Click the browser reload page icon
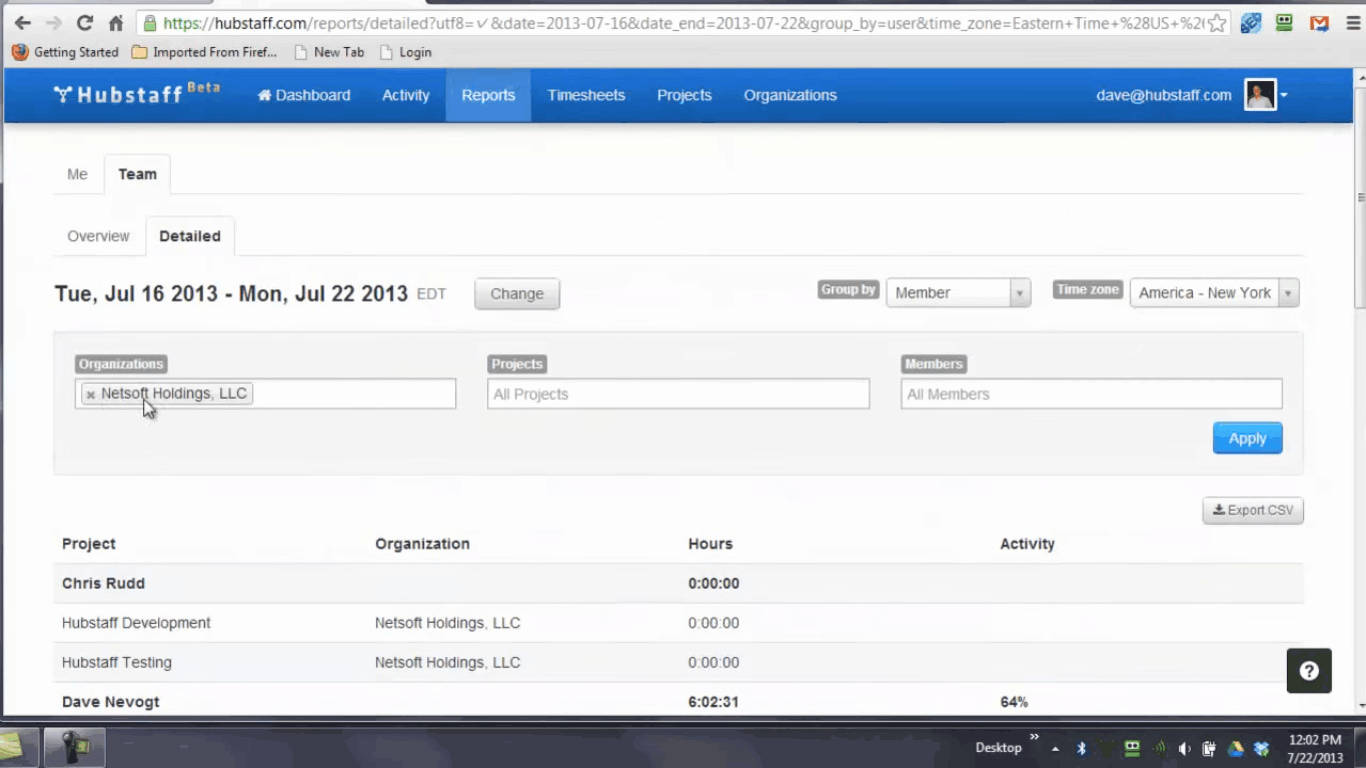The image size is (1366, 768). [x=84, y=23]
